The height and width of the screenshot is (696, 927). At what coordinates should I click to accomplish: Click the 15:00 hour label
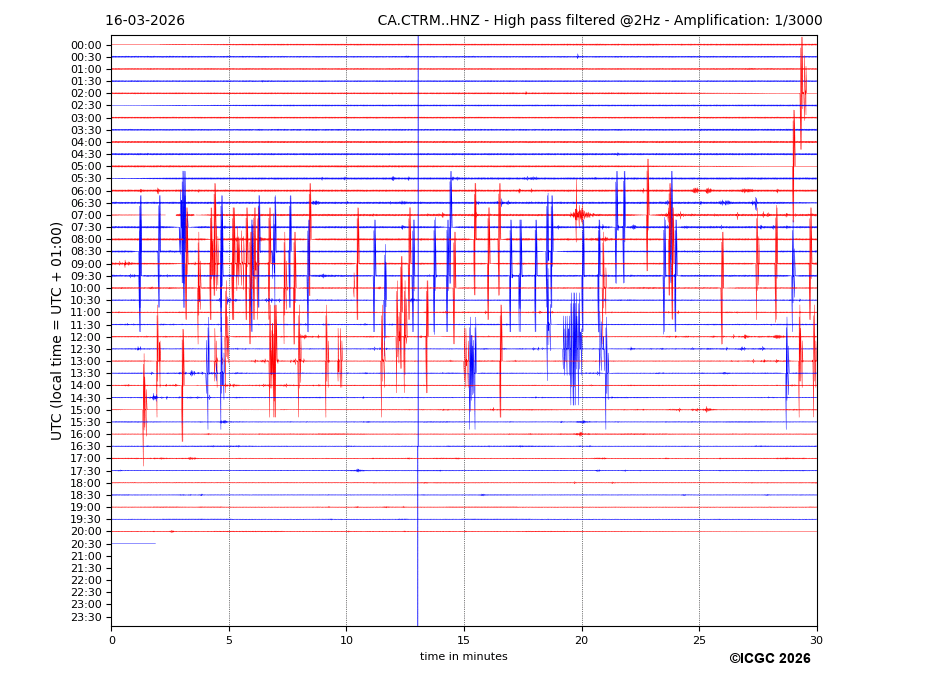click(86, 410)
